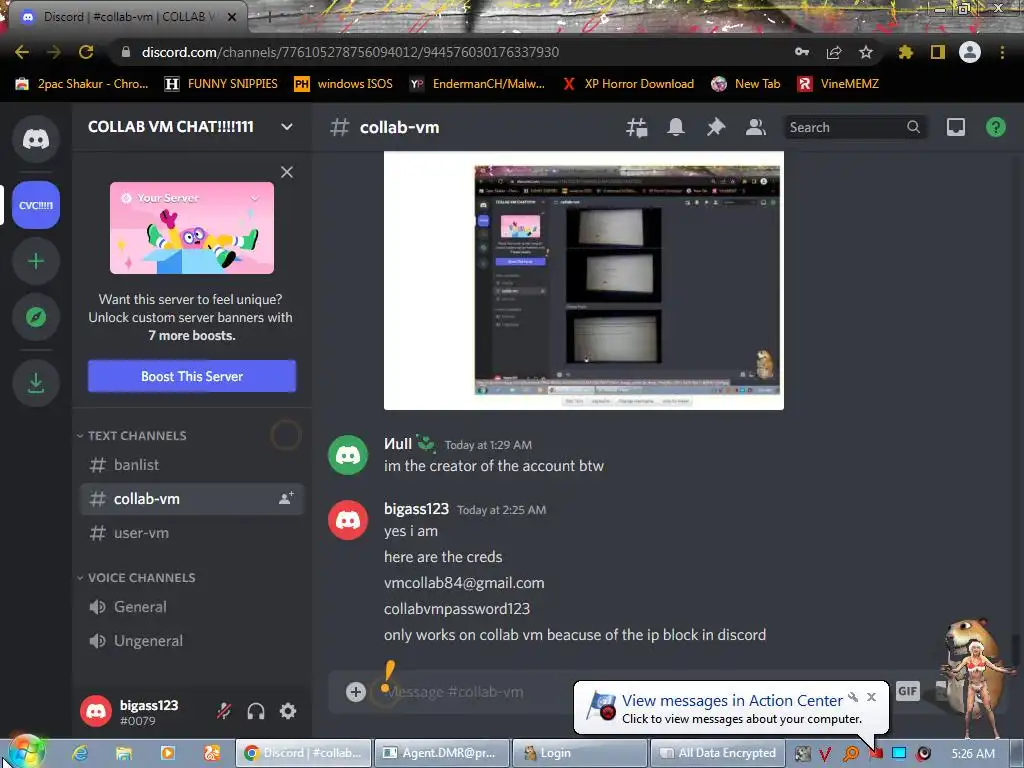Click in Discord search field
The width and height of the screenshot is (1024, 768).
click(854, 127)
